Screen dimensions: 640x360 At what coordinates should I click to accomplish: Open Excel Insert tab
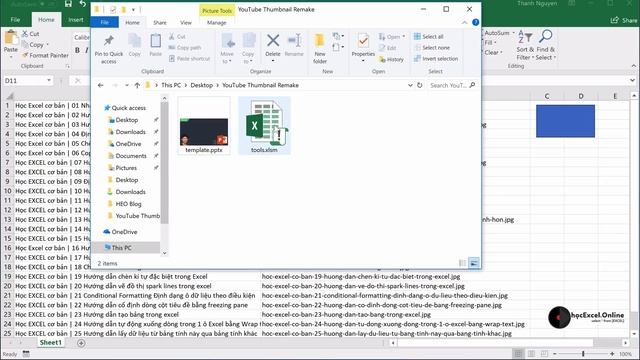[76, 20]
